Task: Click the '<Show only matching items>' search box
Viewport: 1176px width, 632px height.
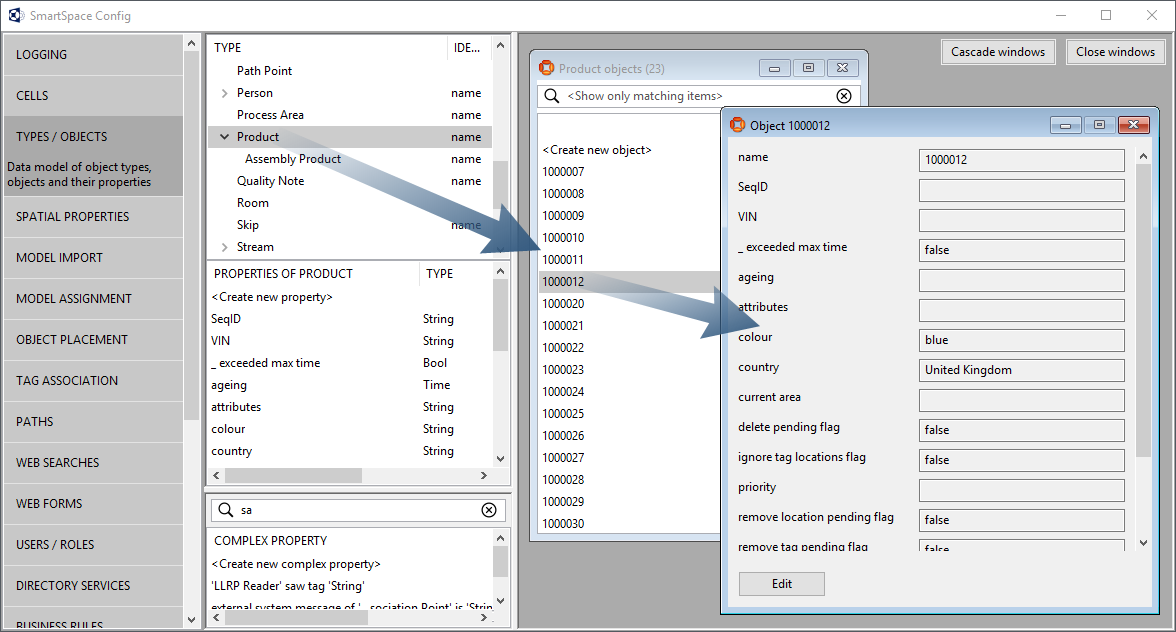Action: [698, 96]
